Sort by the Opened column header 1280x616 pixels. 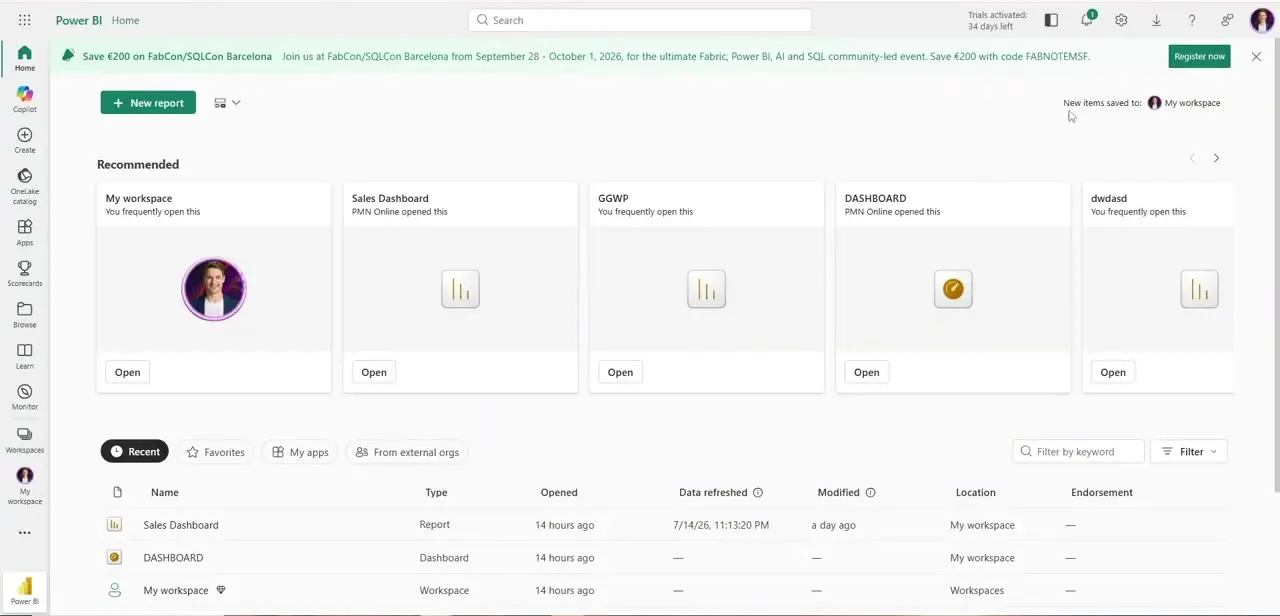[559, 492]
